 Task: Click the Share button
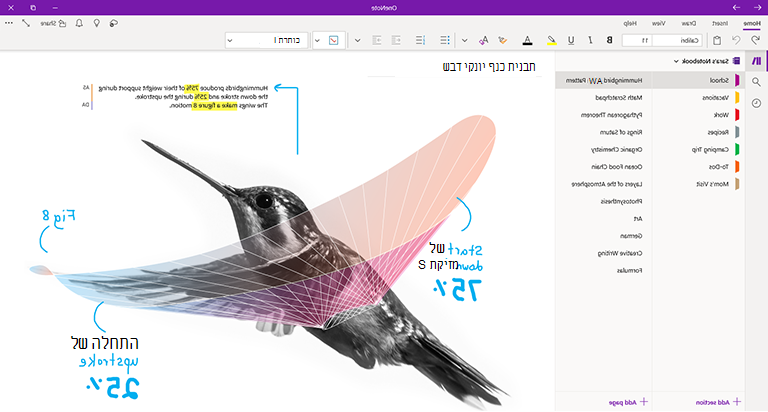tap(53, 23)
